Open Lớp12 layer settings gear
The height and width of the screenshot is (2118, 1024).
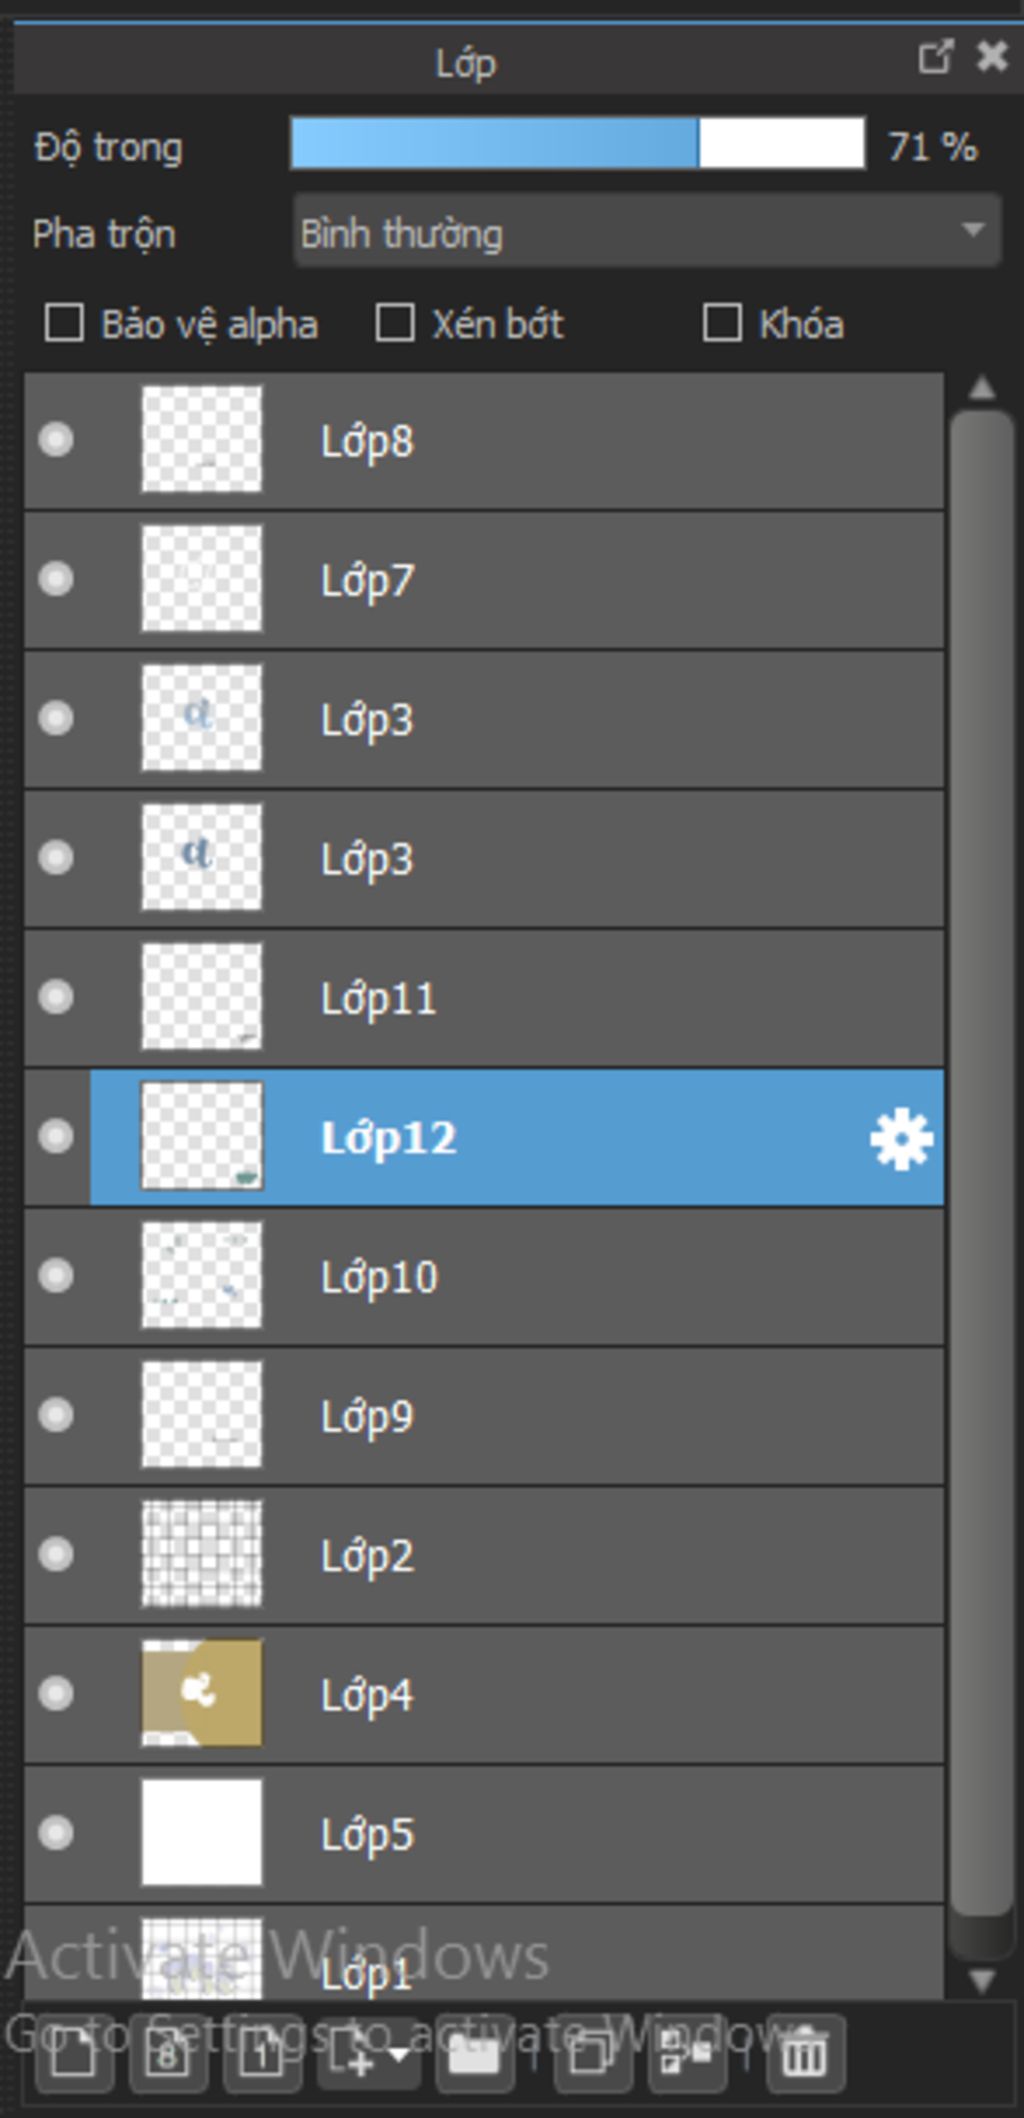click(901, 1138)
